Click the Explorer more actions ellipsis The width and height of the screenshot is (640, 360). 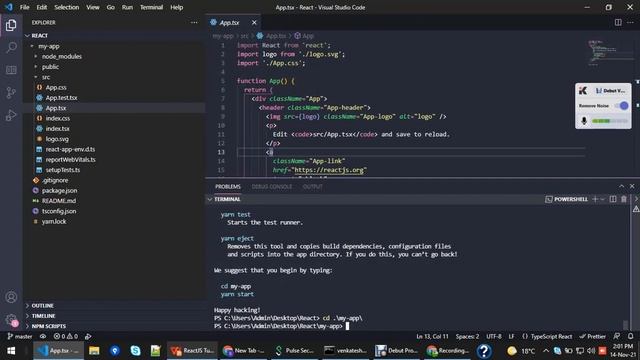194,22
